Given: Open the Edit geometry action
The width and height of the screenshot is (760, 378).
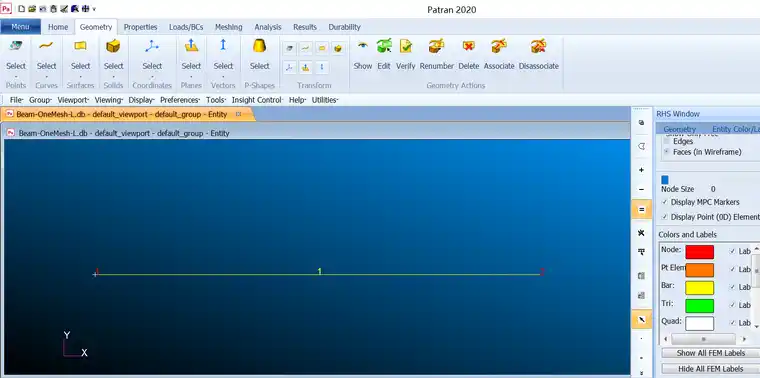Looking at the screenshot, I should click(384, 46).
